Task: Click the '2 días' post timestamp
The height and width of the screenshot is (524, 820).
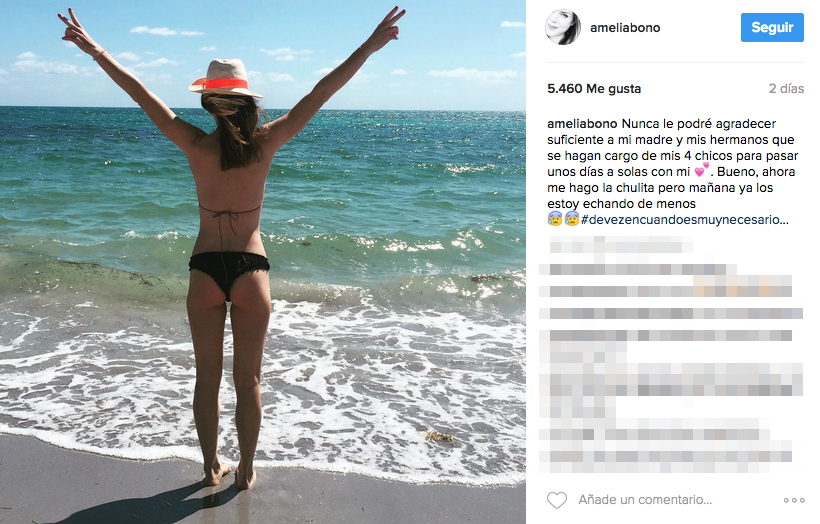Action: [x=786, y=88]
